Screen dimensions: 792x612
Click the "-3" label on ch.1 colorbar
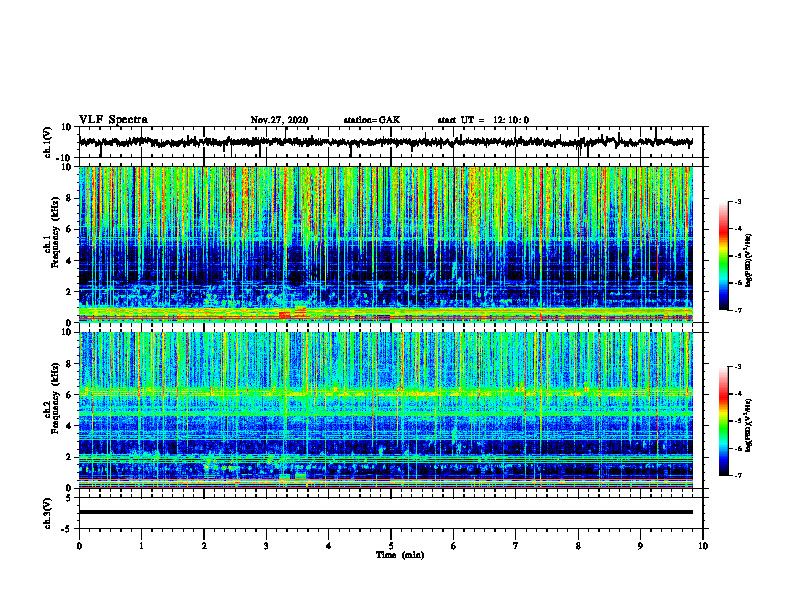[x=737, y=201]
